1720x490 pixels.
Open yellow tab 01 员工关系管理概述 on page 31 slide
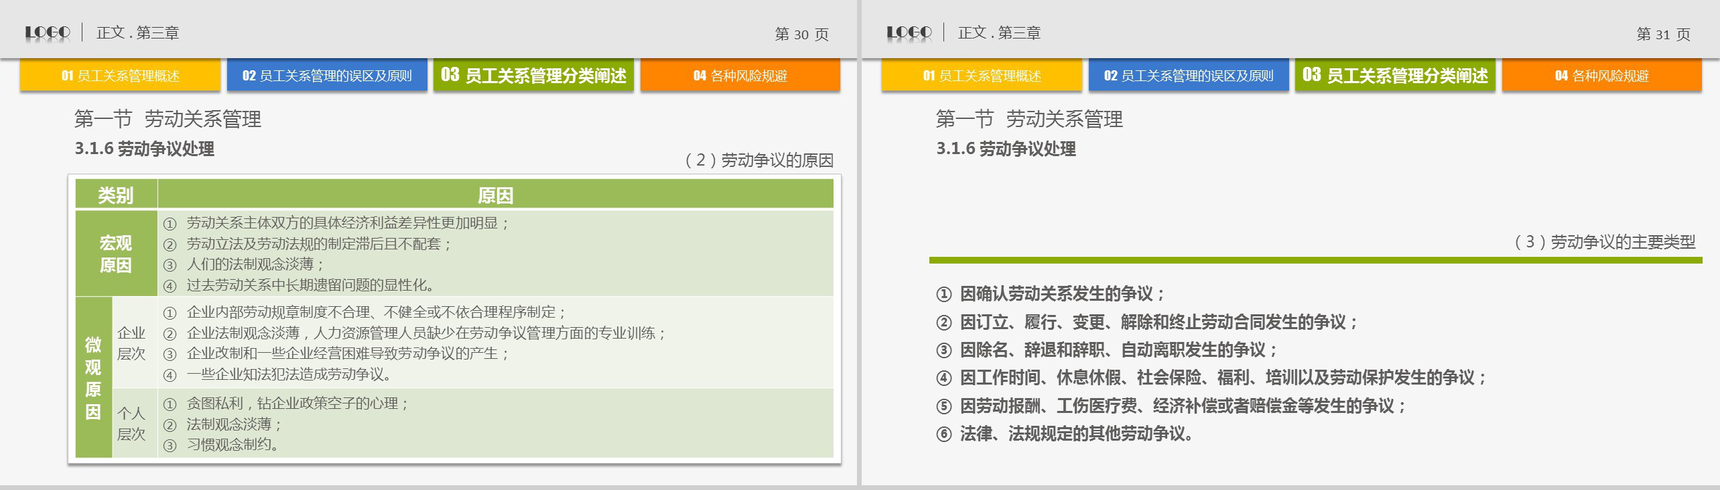click(x=981, y=76)
